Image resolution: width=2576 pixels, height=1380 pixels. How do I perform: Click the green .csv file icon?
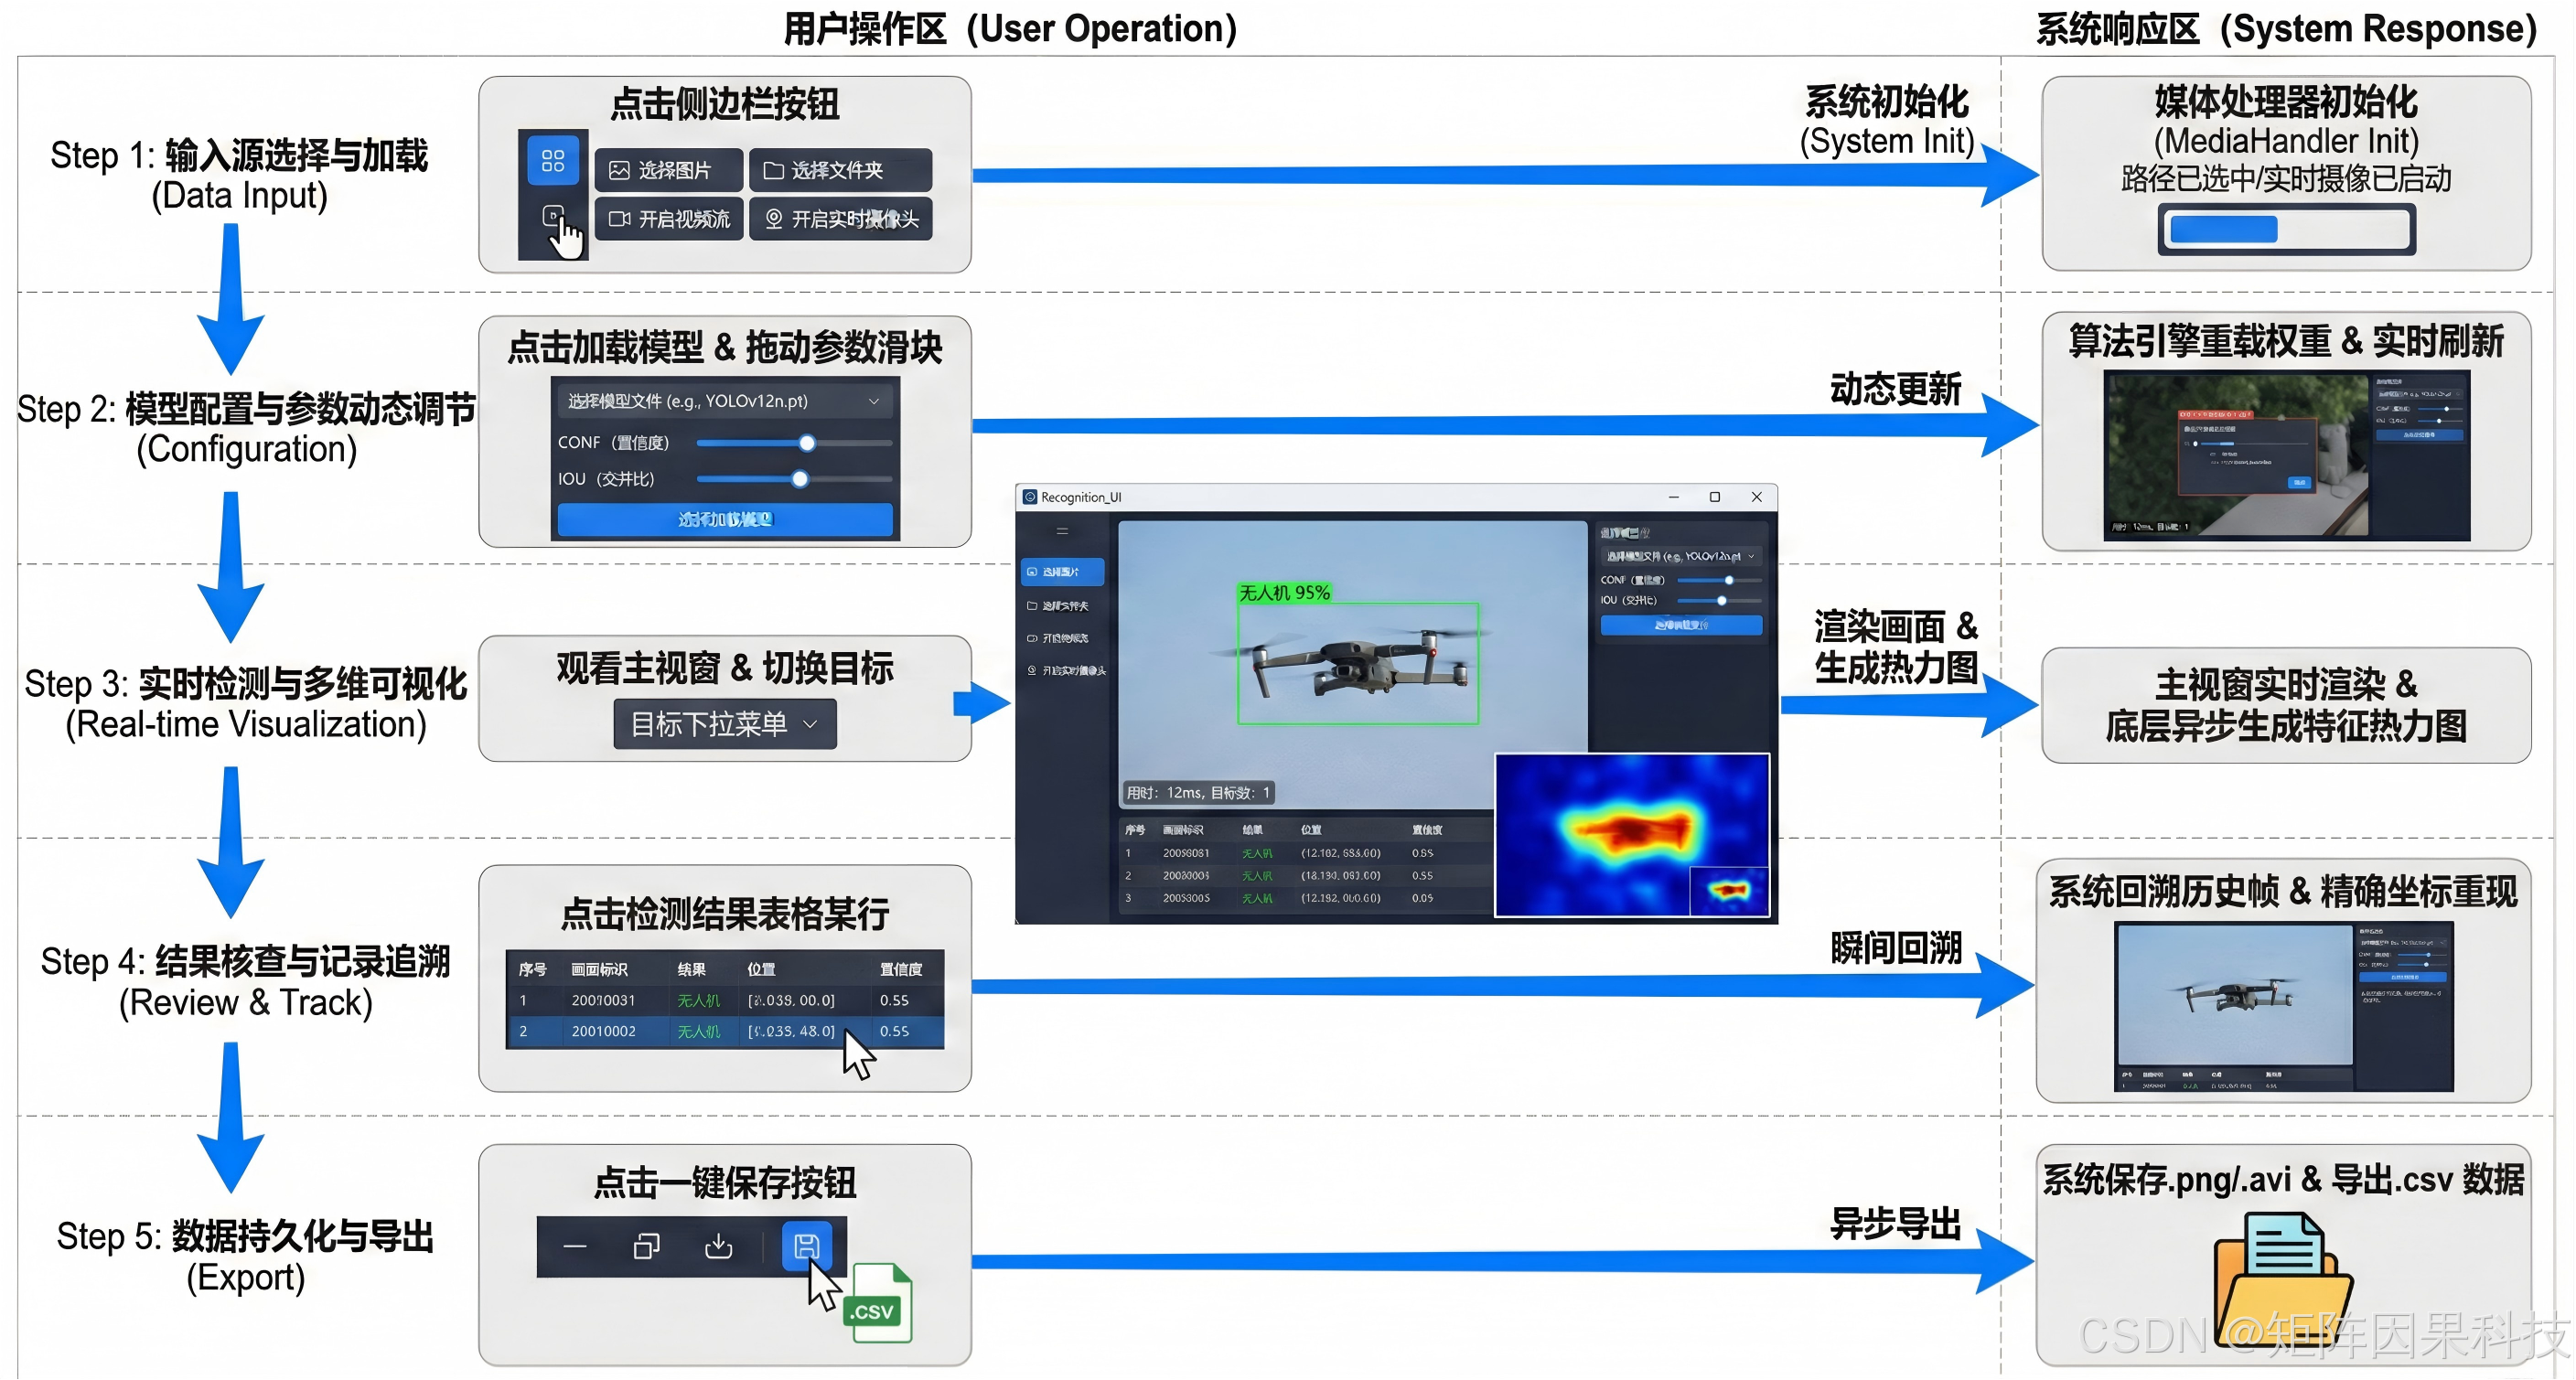[x=877, y=1303]
